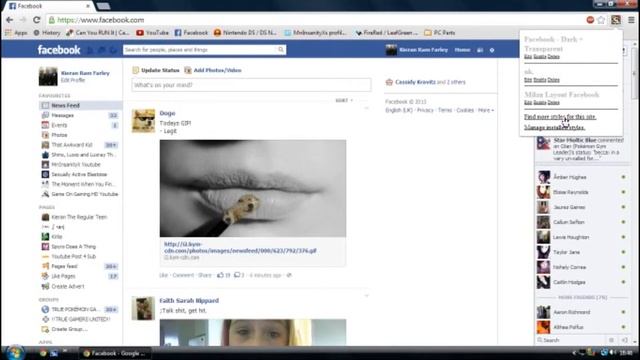
Task: Click Comment on the Doge post
Action: [x=183, y=275]
